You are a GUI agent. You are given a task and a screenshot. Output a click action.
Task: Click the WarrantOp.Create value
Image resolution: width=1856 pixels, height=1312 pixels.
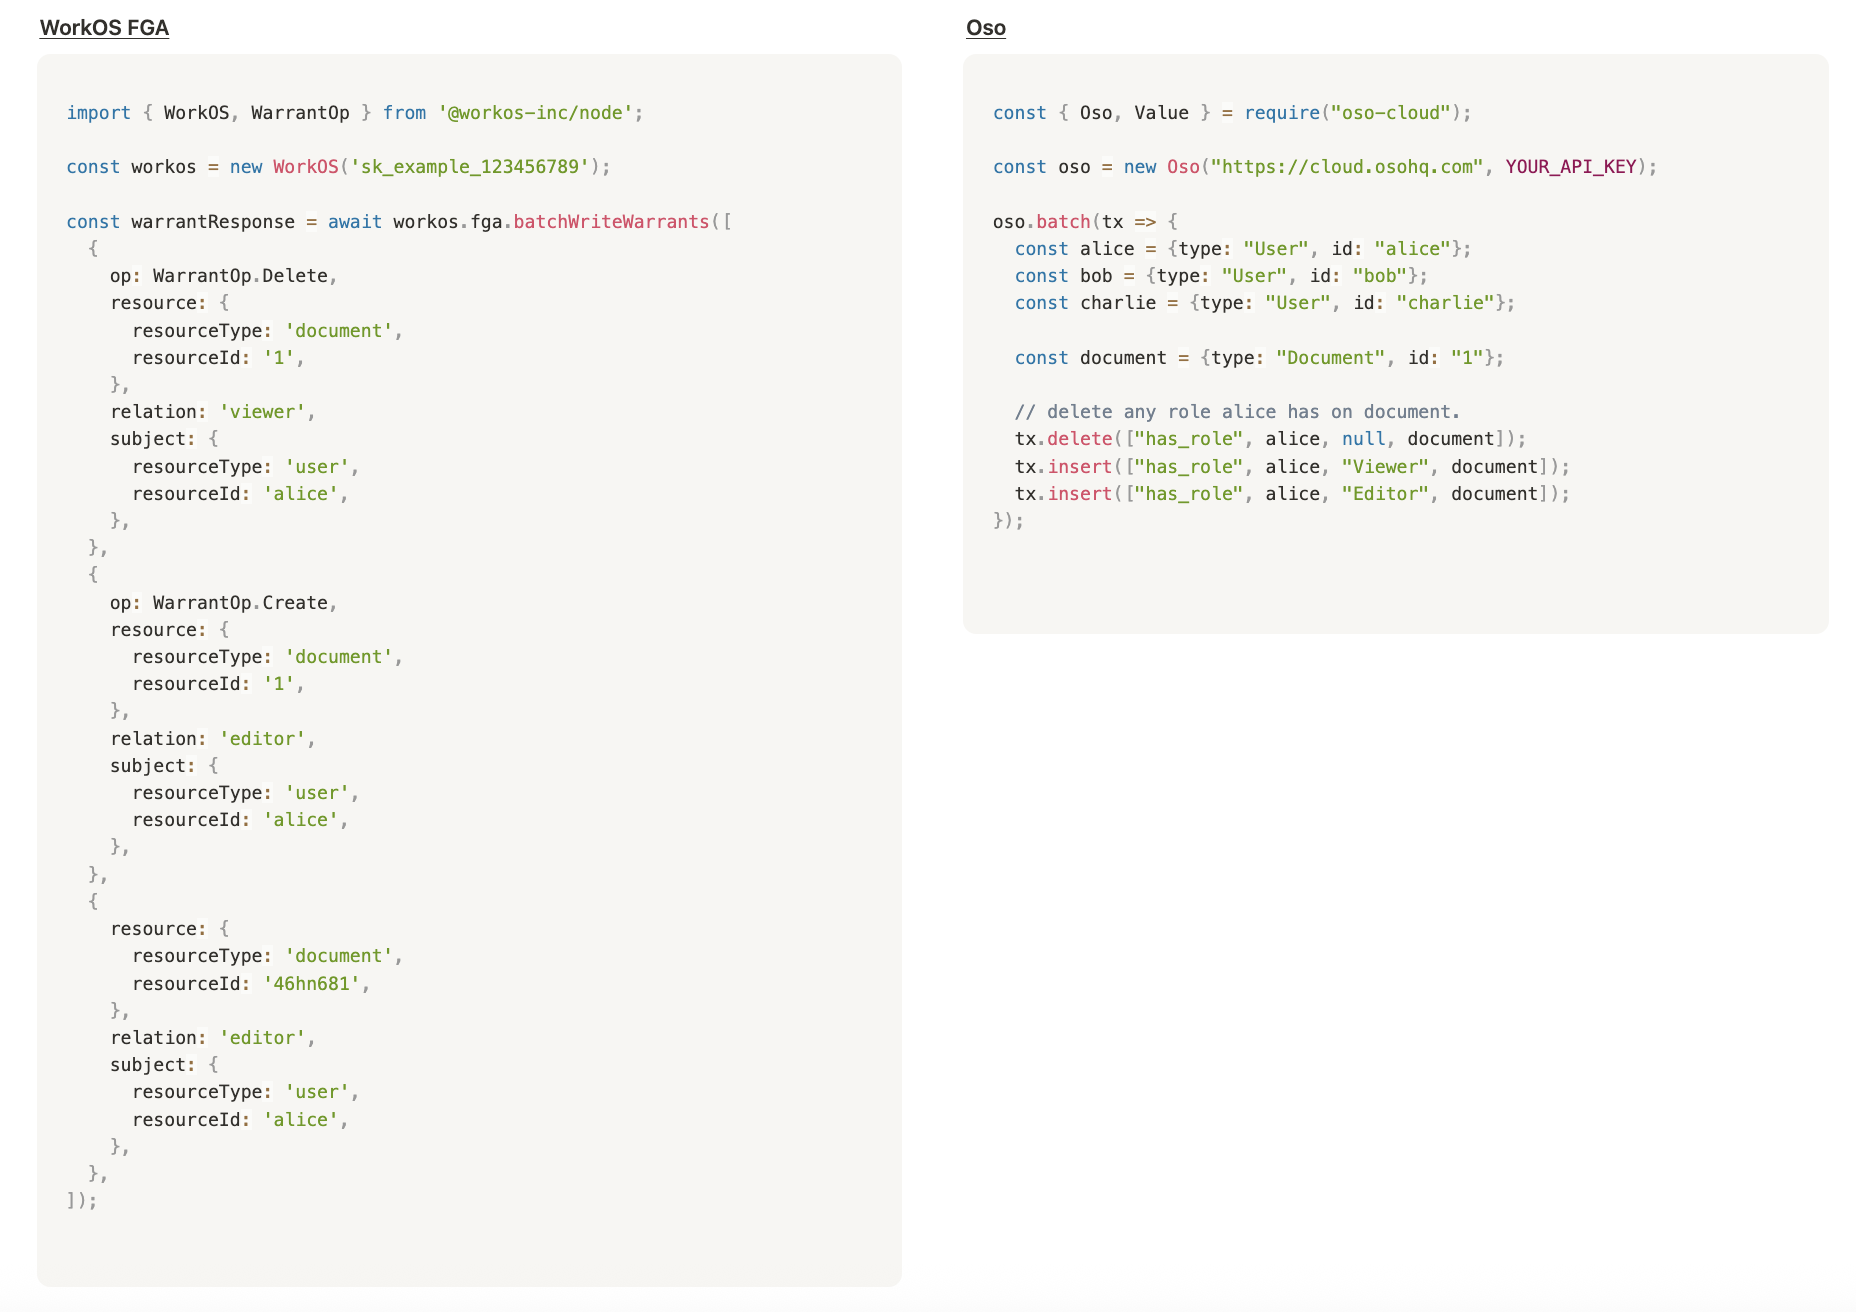(240, 603)
